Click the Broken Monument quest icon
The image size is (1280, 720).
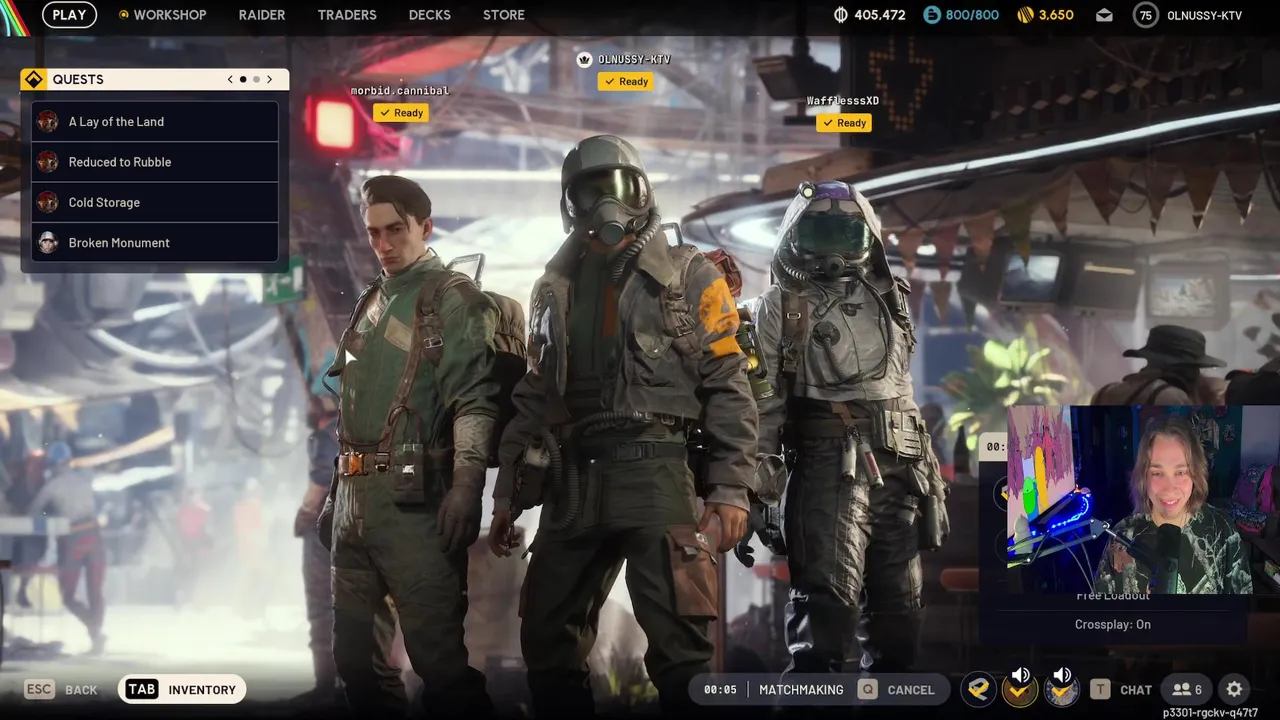click(x=48, y=243)
